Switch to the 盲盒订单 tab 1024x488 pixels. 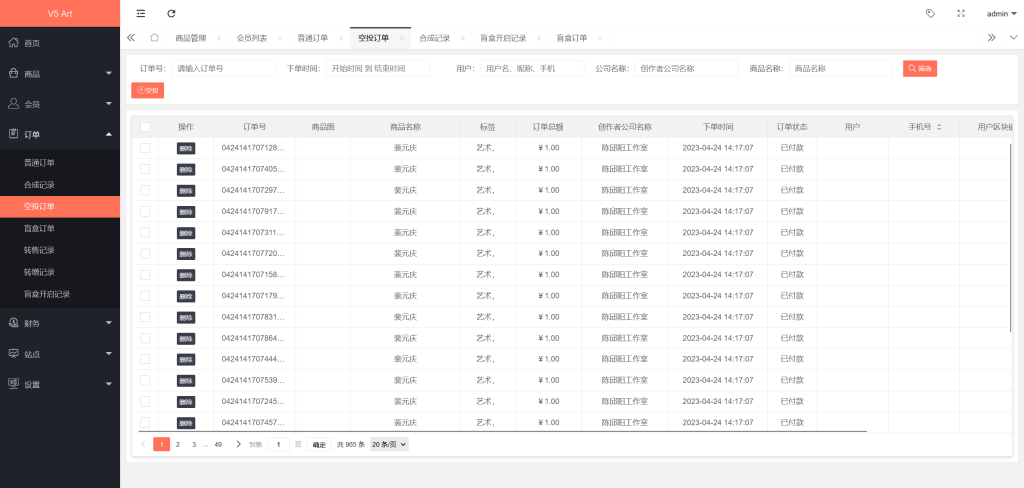(571, 38)
